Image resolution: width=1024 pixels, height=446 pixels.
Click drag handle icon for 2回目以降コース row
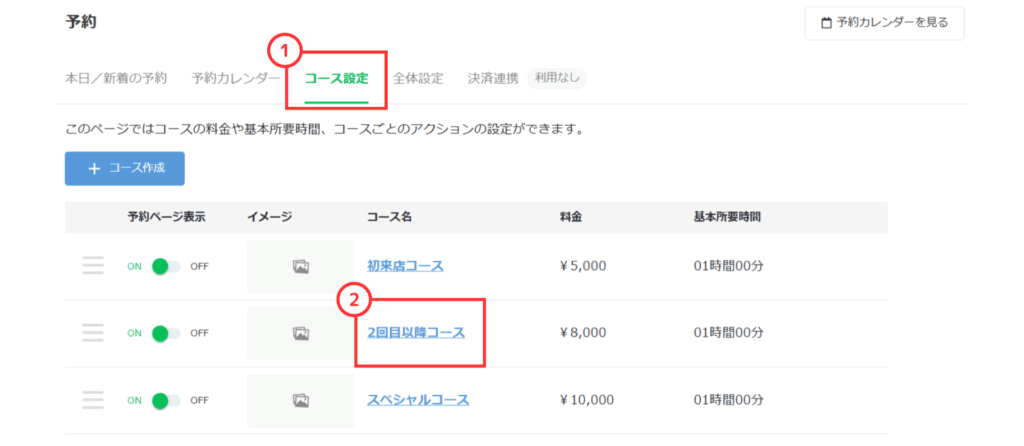(x=93, y=333)
